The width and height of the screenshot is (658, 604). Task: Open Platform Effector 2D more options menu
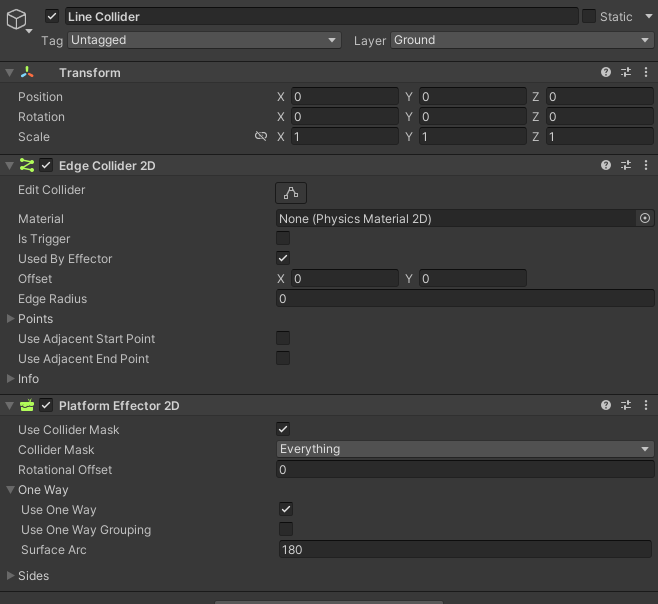(645, 406)
